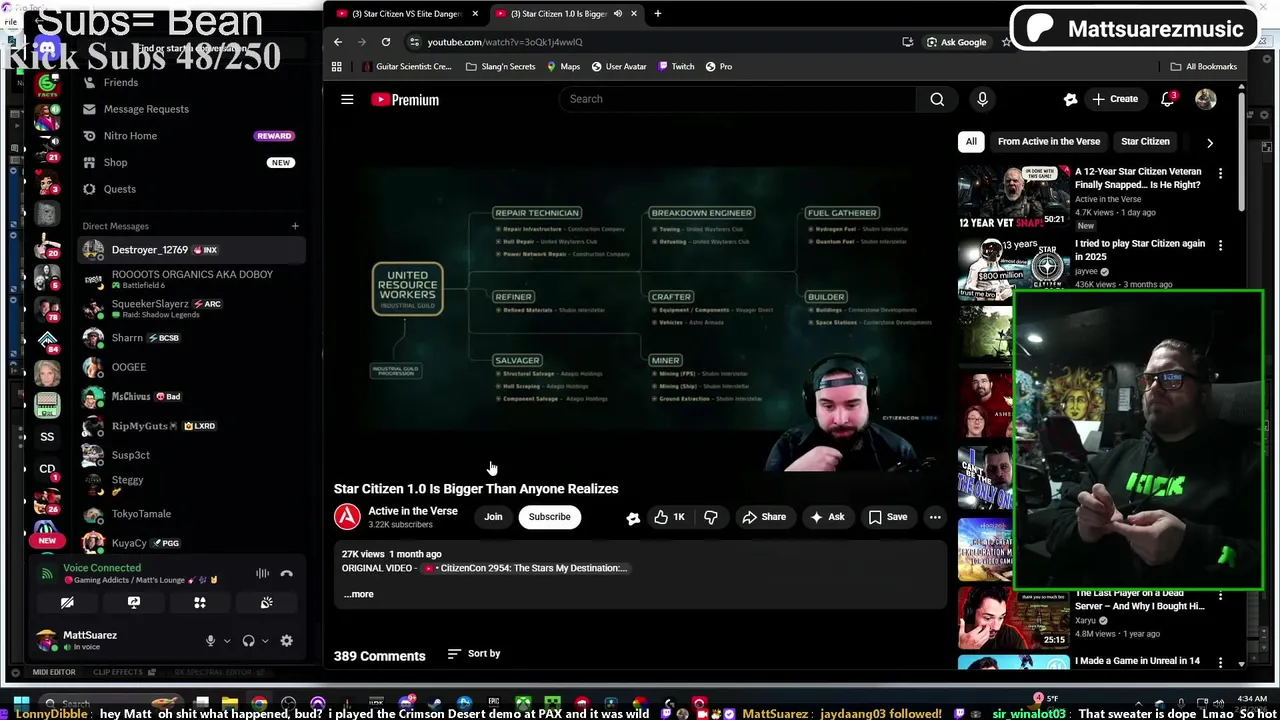This screenshot has height=720, width=1280.
Task: Share the video
Action: click(764, 517)
